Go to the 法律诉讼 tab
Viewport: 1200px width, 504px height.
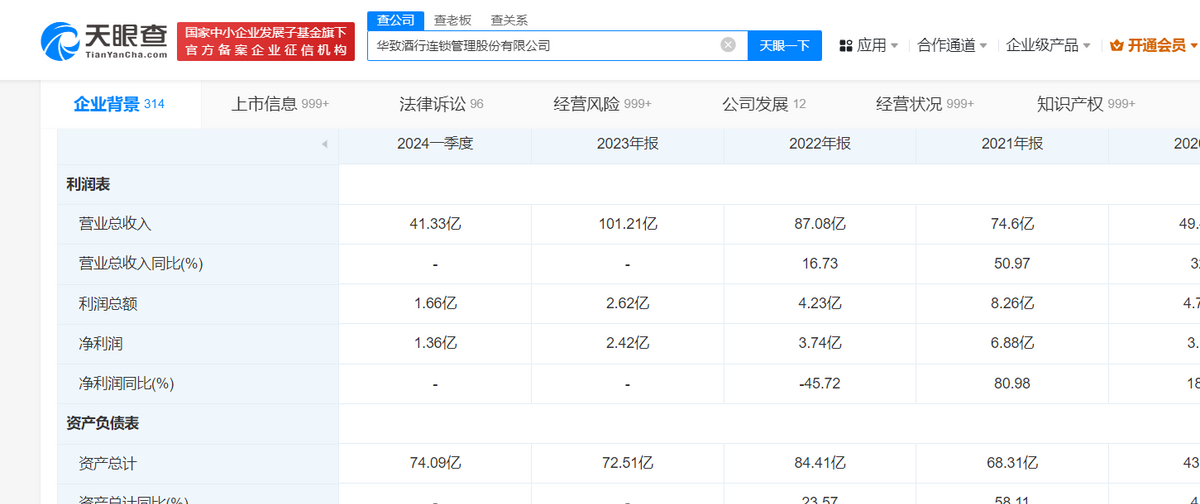coord(441,104)
